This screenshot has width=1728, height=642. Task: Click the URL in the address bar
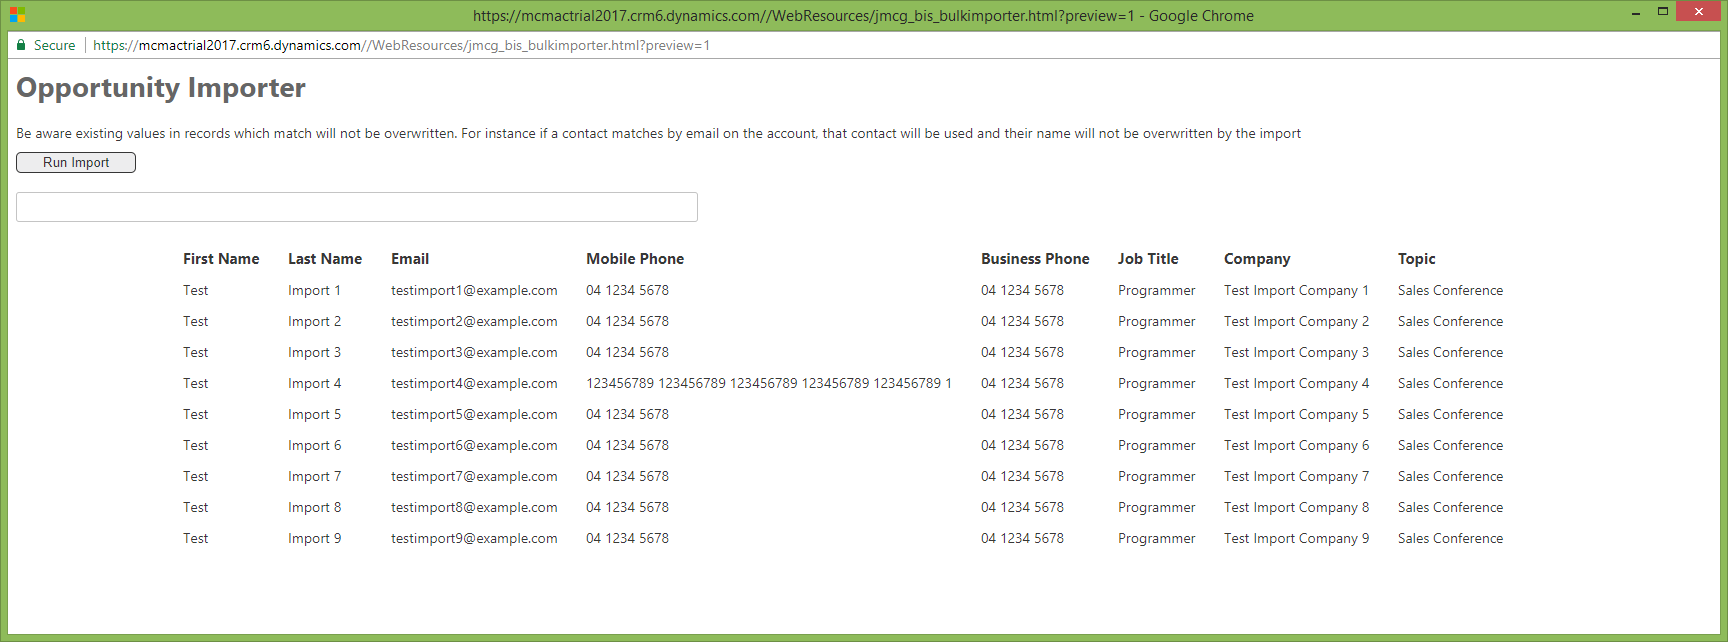[401, 45]
